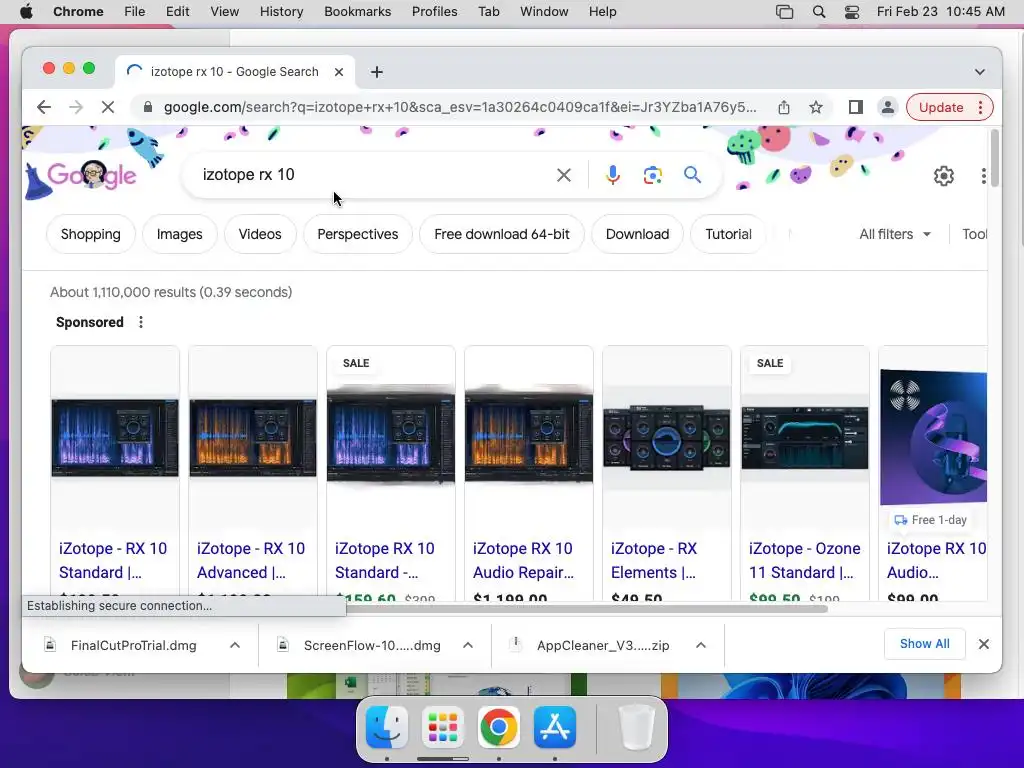1024x768 pixels.
Task: Open the All filters dropdown
Action: click(895, 234)
